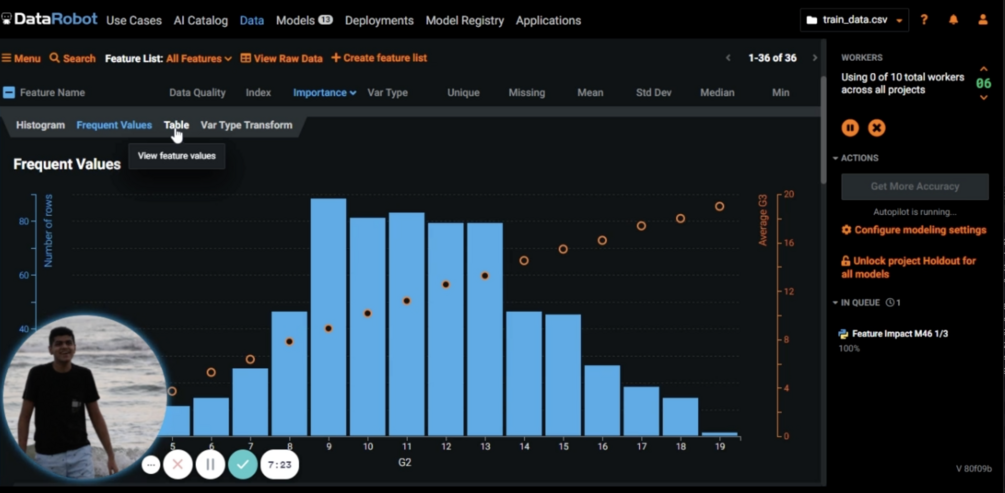Image resolution: width=1005 pixels, height=493 pixels.
Task: Click the Median column header
Action: click(717, 92)
